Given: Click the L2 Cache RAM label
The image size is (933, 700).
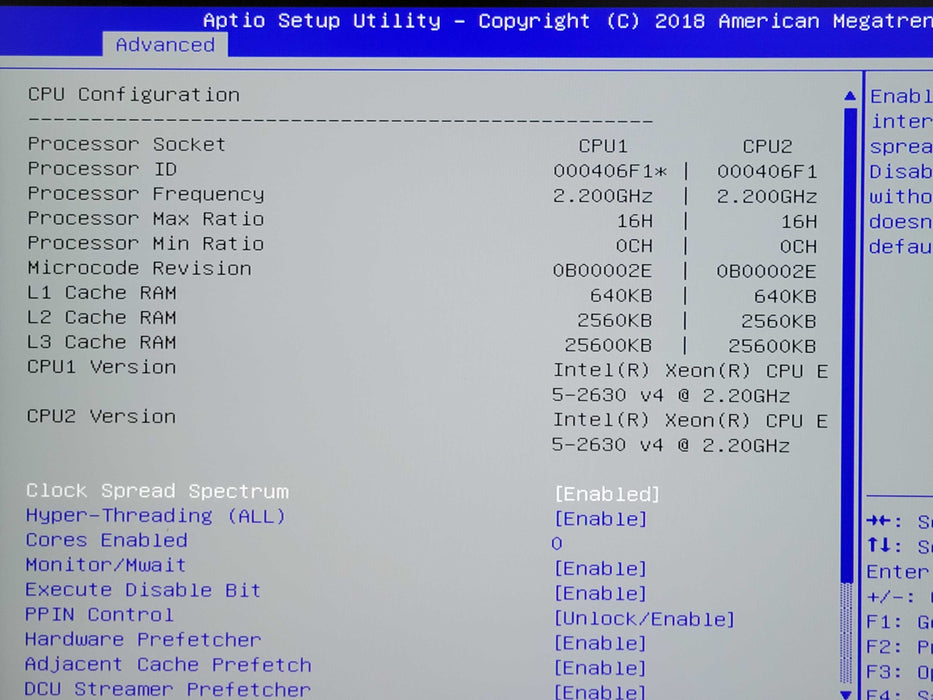Looking at the screenshot, I should click(x=102, y=317).
